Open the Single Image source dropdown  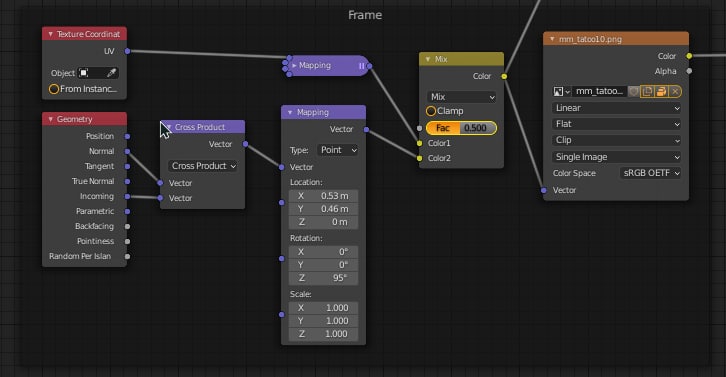616,157
